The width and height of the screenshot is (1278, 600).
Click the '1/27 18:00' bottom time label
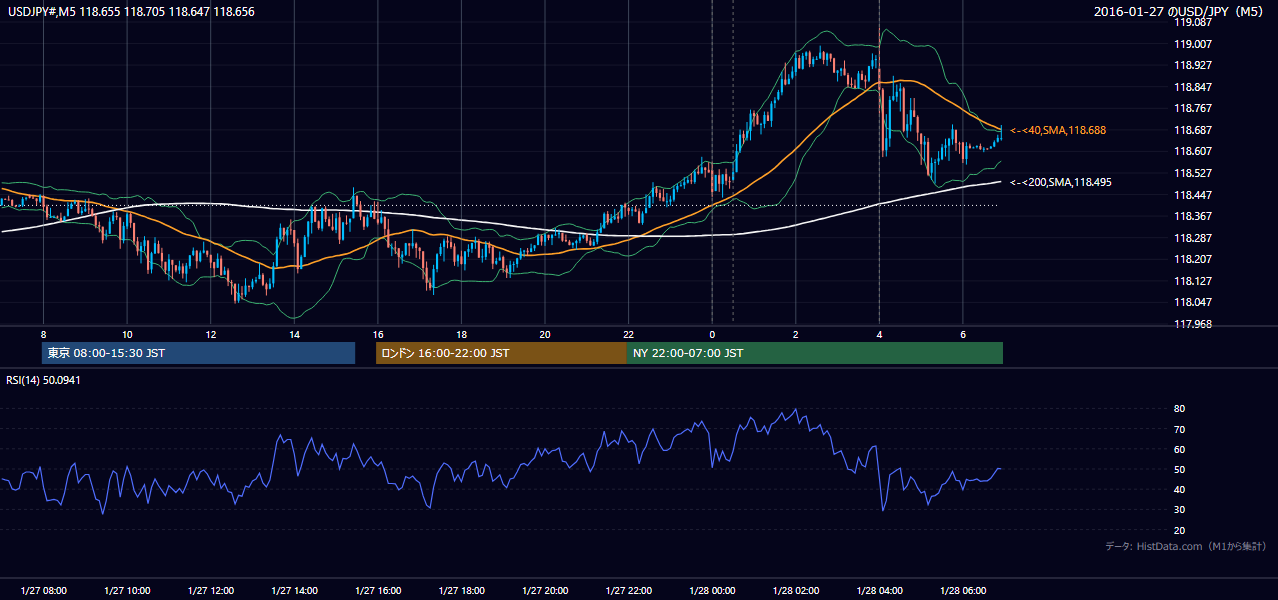(x=461, y=591)
